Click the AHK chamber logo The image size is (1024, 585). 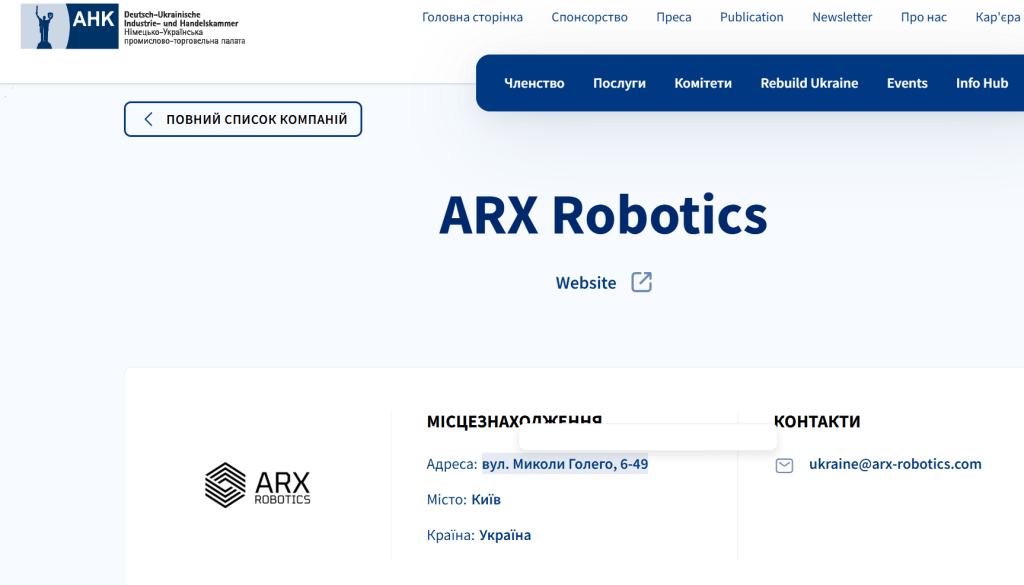[x=132, y=27]
